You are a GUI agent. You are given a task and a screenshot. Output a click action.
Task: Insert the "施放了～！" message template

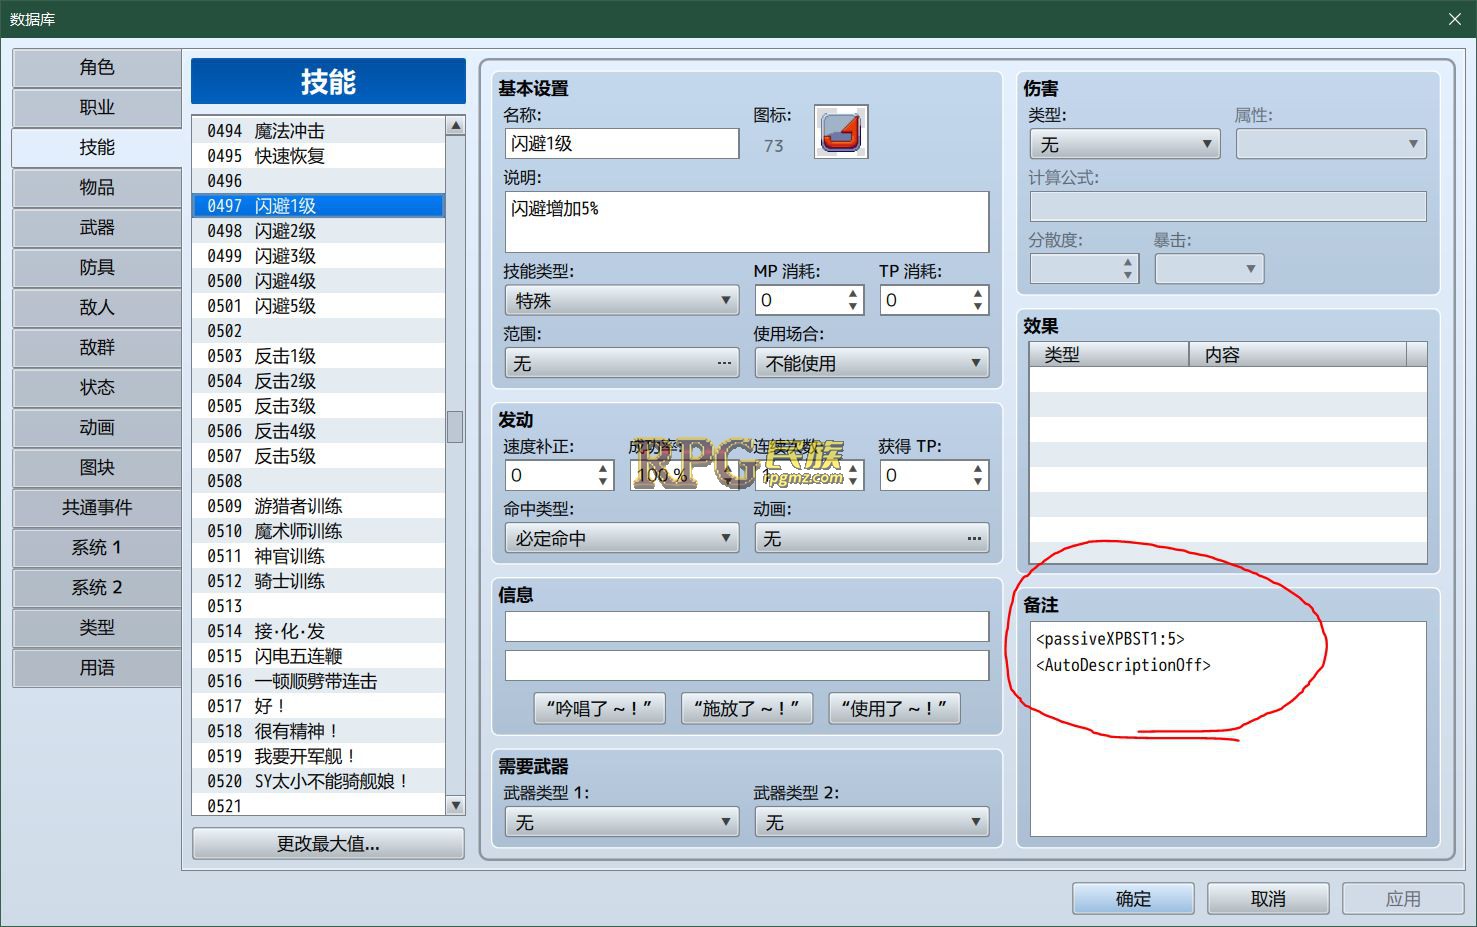click(x=746, y=708)
